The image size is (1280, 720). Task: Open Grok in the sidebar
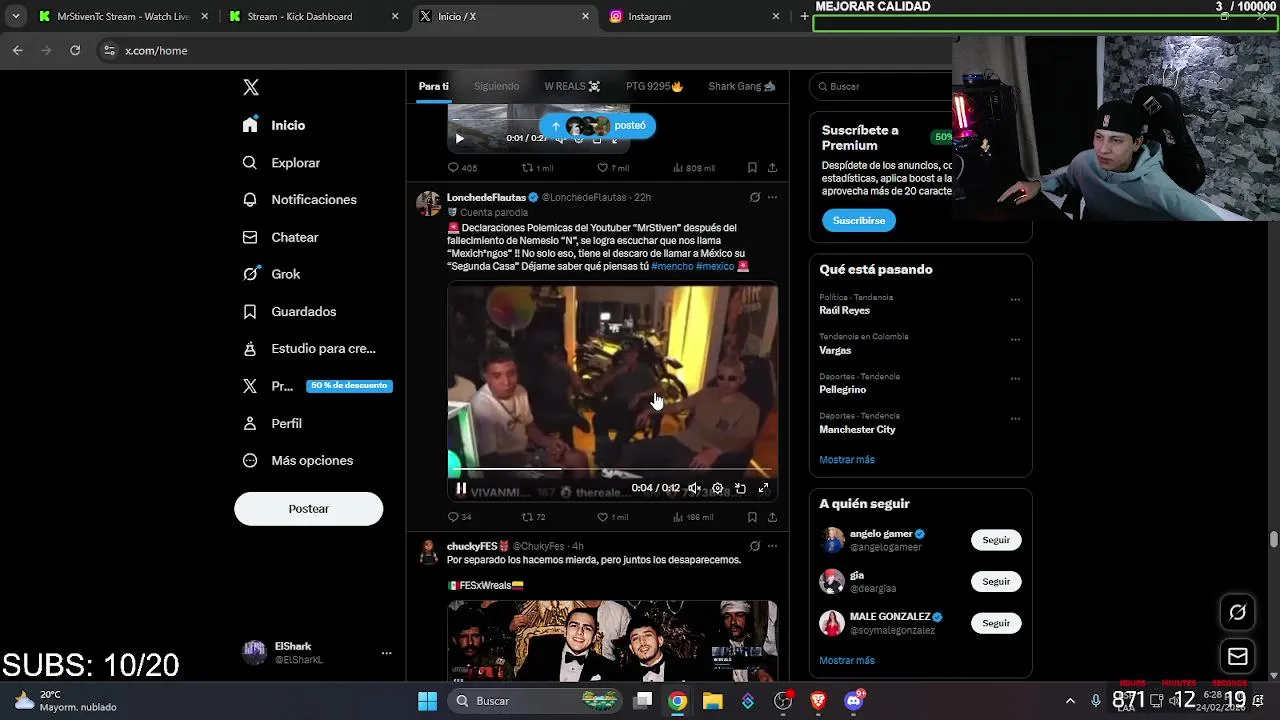pos(271,274)
